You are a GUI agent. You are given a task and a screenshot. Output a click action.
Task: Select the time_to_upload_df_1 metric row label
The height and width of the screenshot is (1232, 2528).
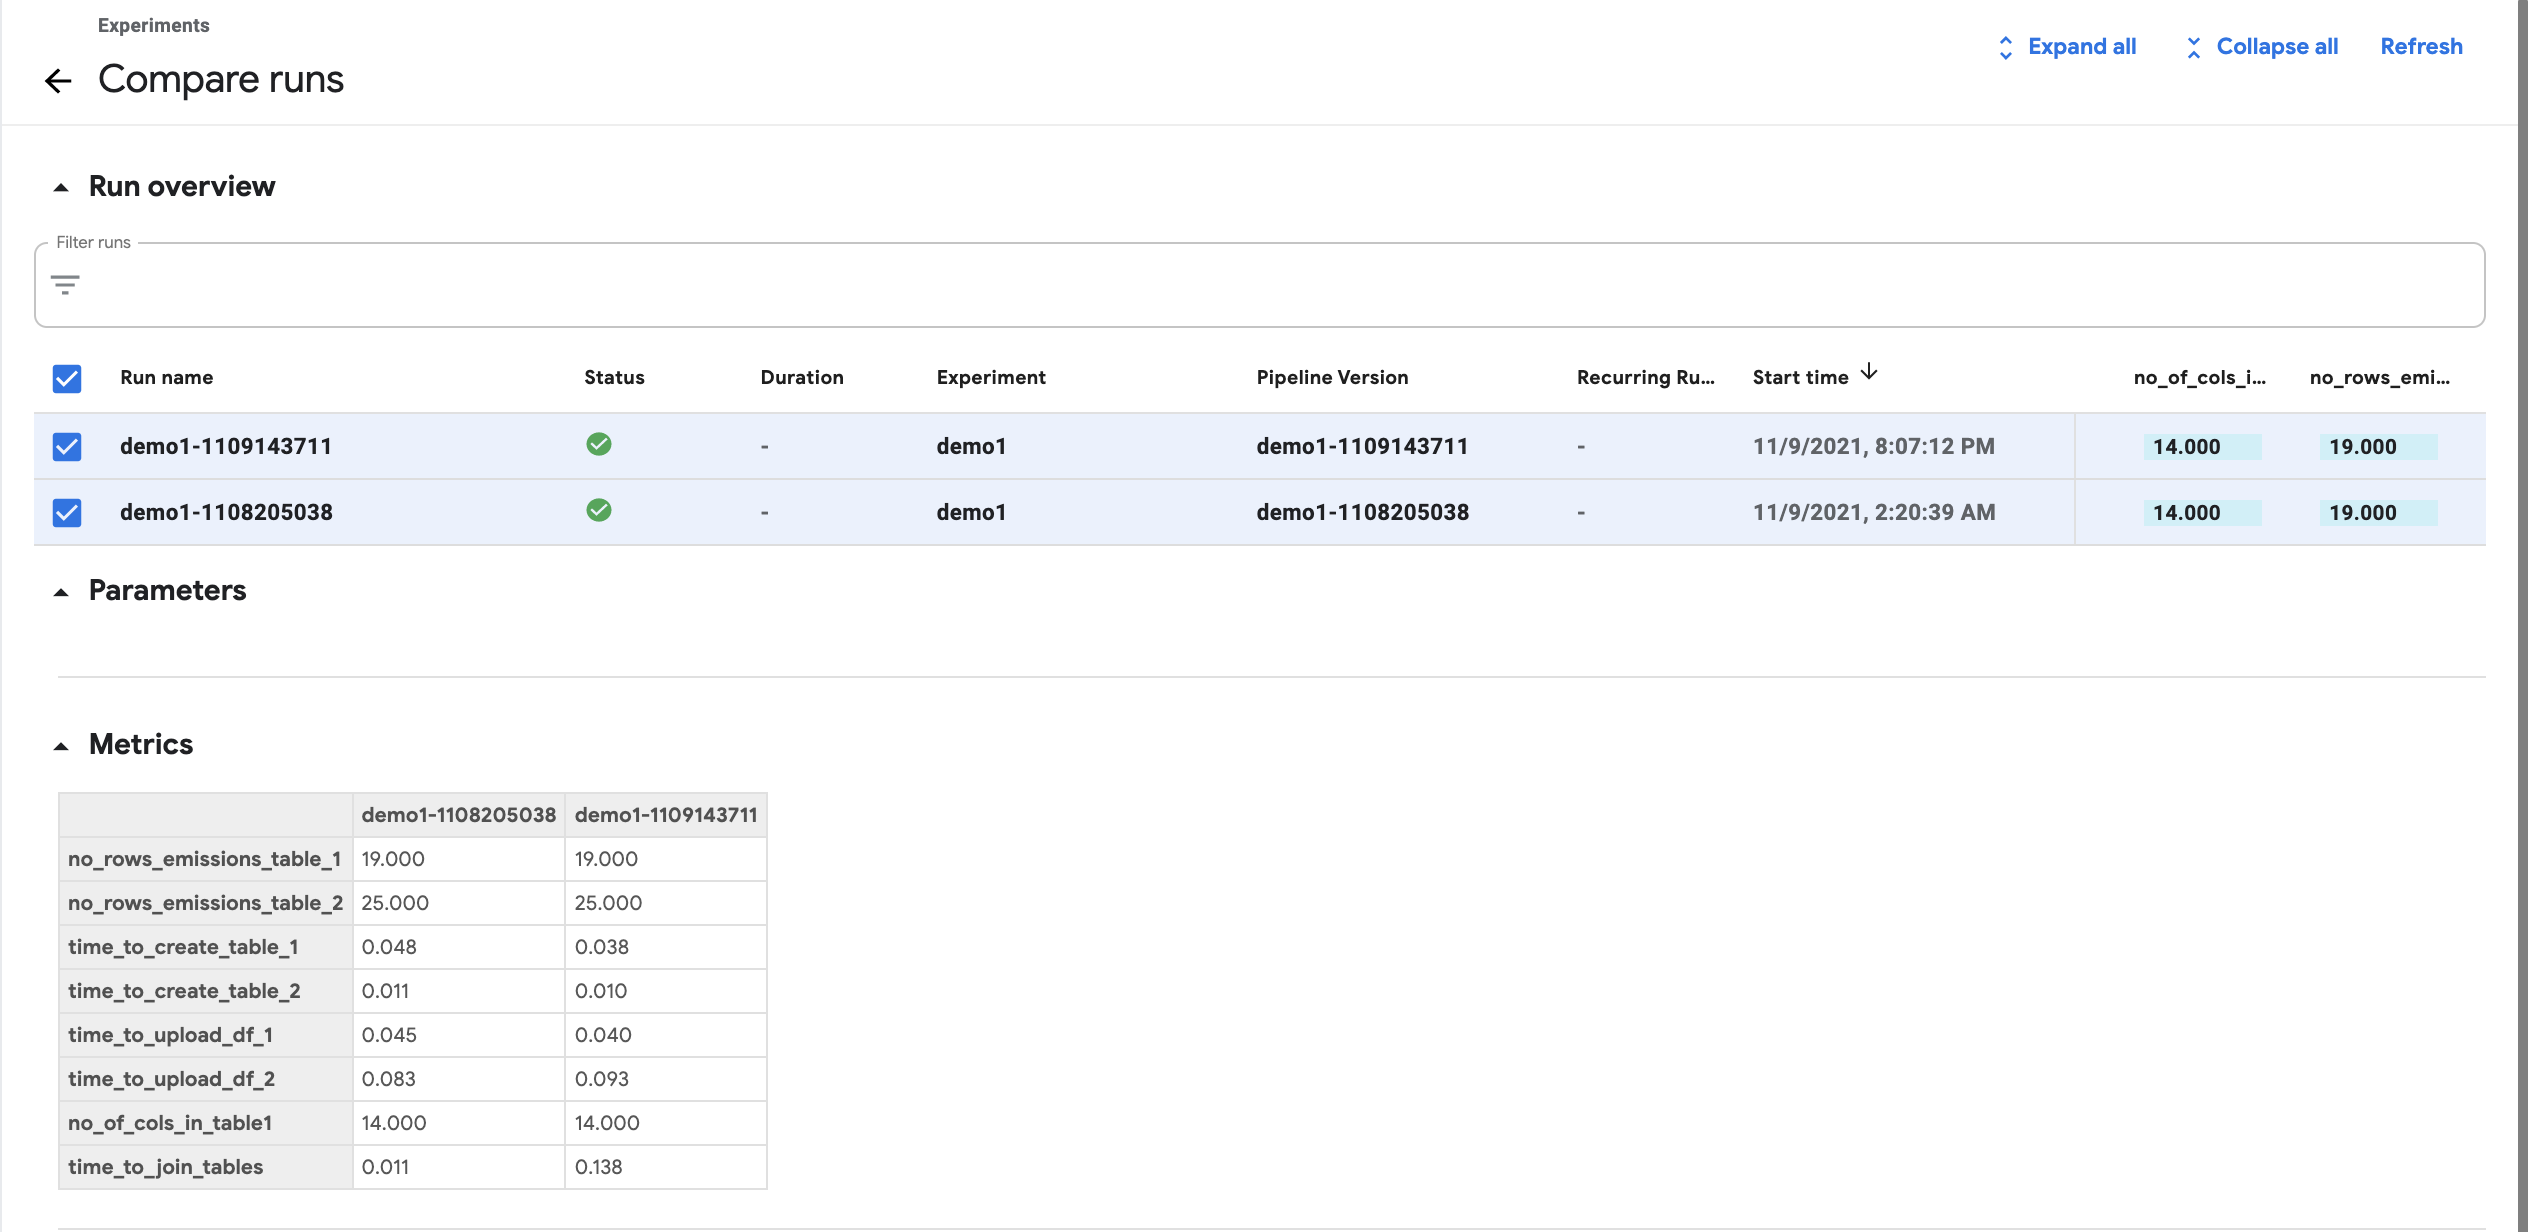coord(205,1035)
